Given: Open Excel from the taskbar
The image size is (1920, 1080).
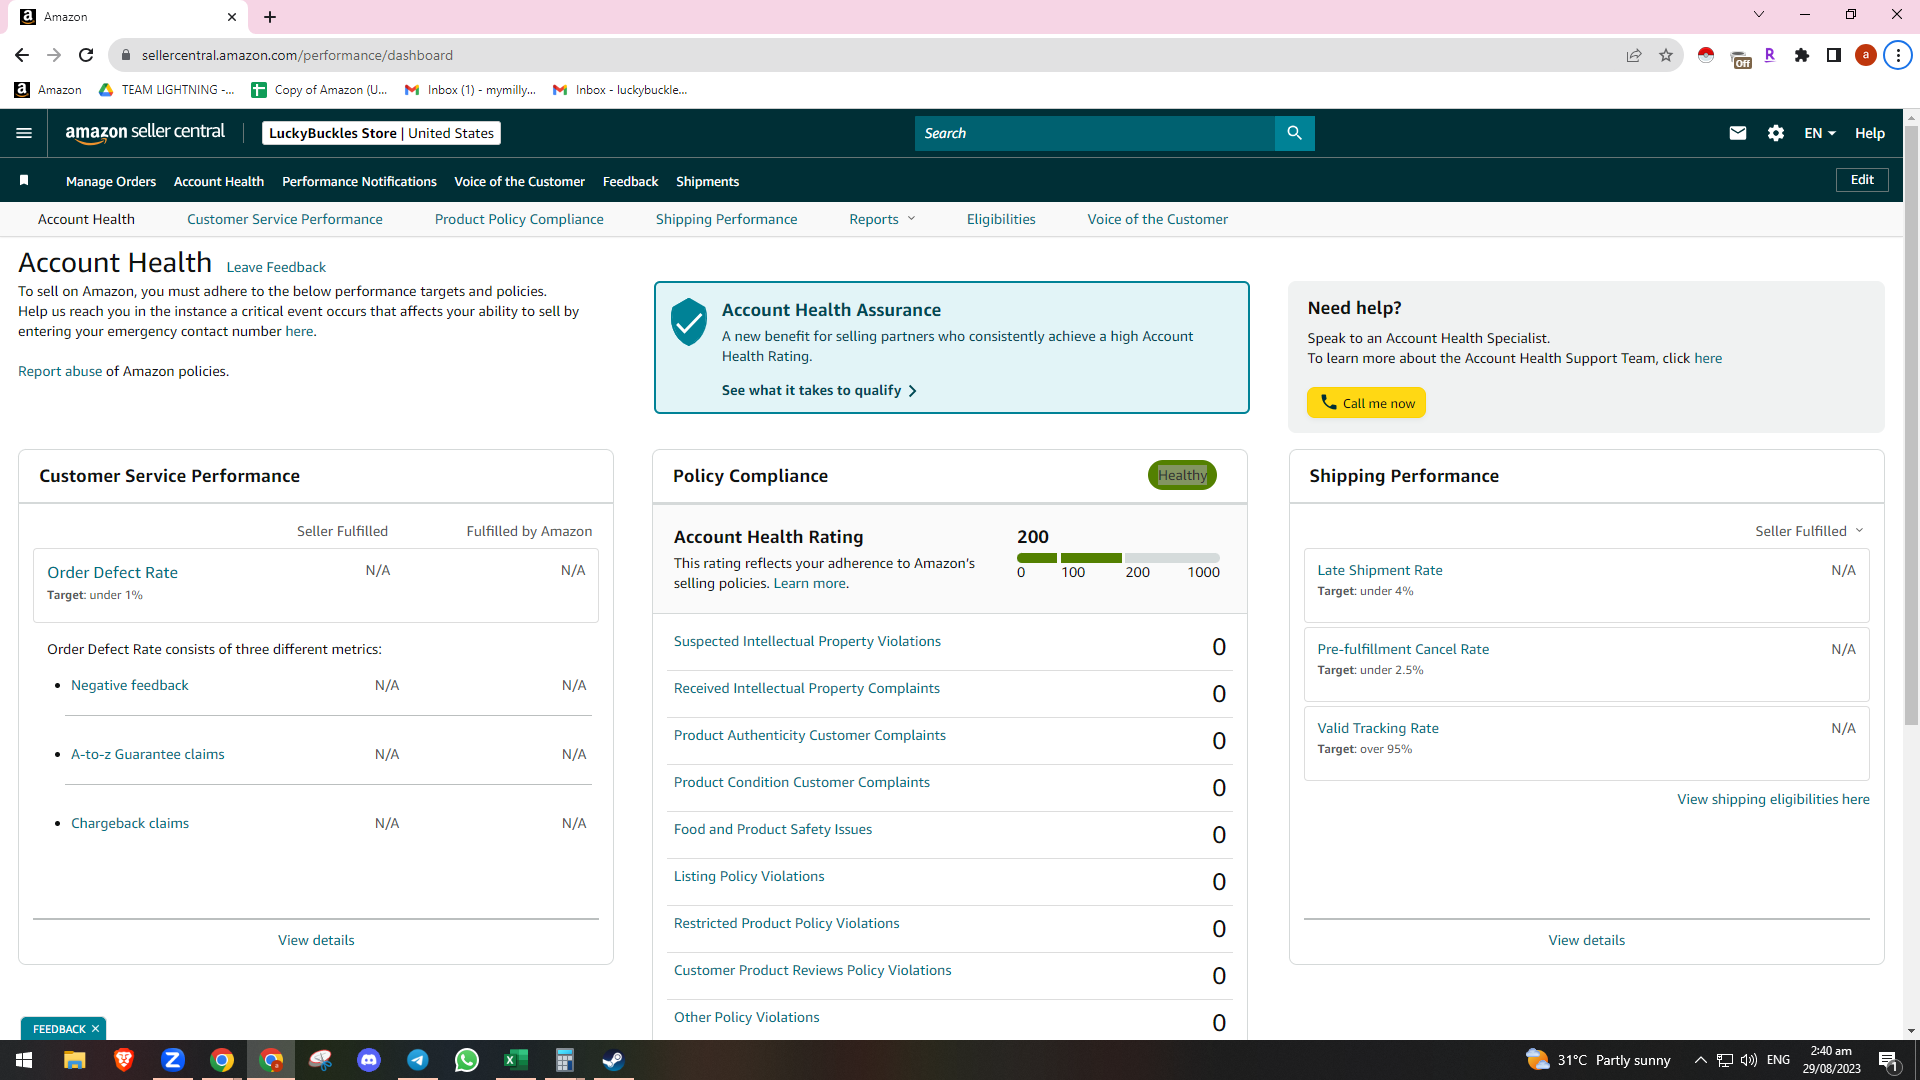Looking at the screenshot, I should (x=516, y=1060).
